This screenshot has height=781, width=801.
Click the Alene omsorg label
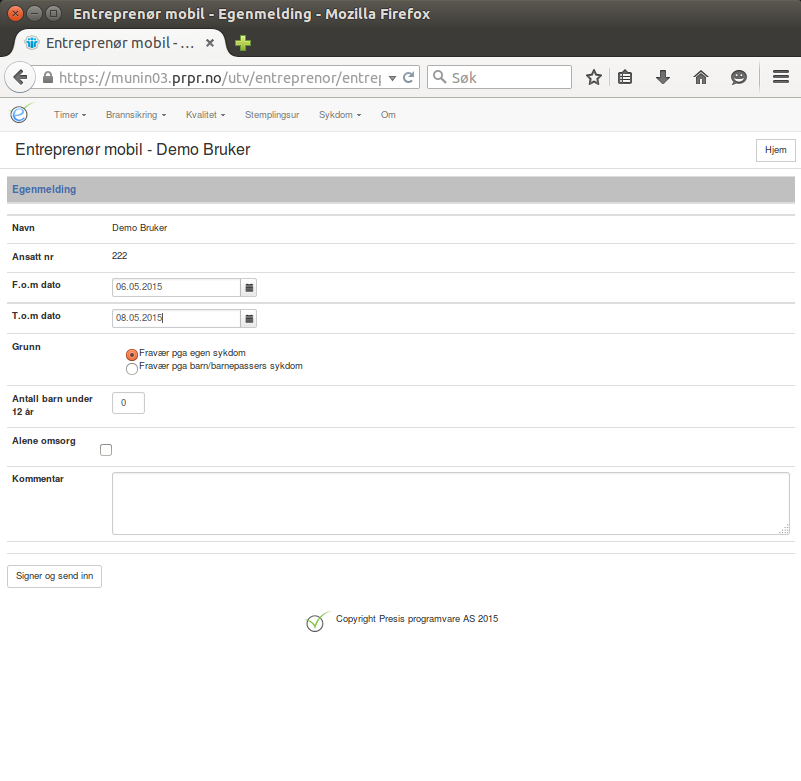[x=44, y=441]
